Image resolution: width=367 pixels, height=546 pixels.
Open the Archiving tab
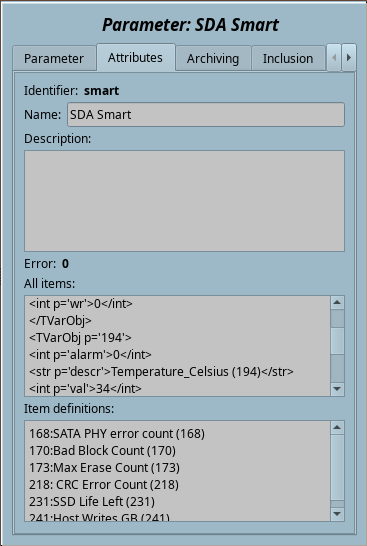click(213, 58)
